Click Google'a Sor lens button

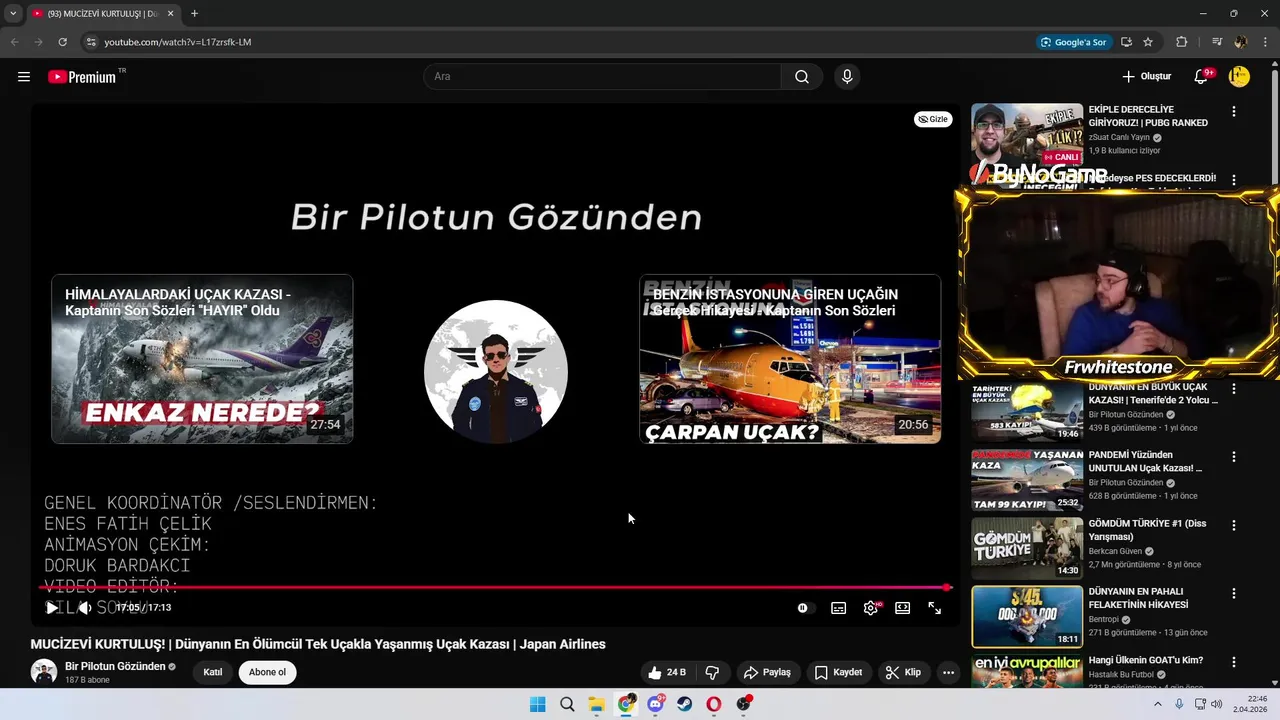coord(1074,42)
